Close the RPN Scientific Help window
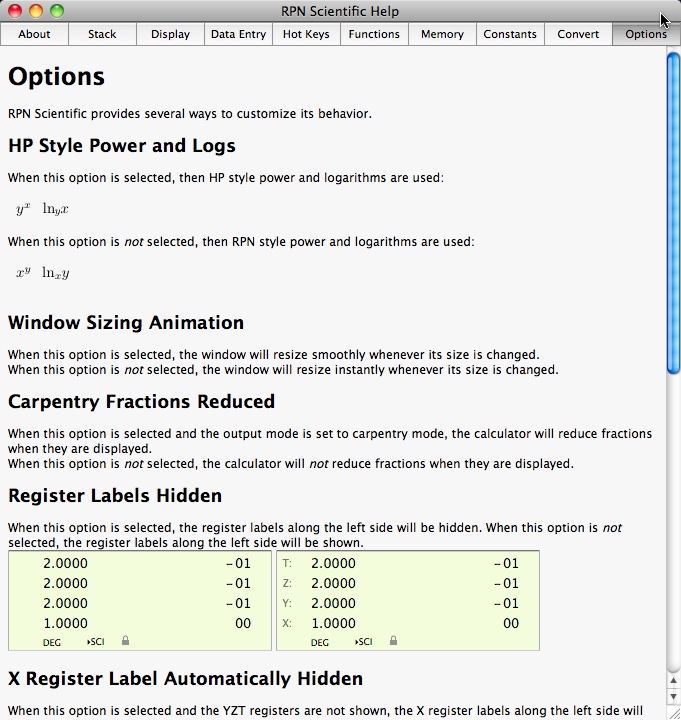681x720 pixels. click(x=15, y=11)
